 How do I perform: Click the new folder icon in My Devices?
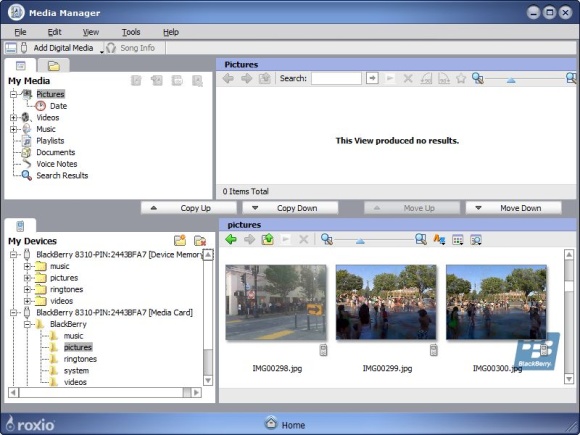(180, 240)
